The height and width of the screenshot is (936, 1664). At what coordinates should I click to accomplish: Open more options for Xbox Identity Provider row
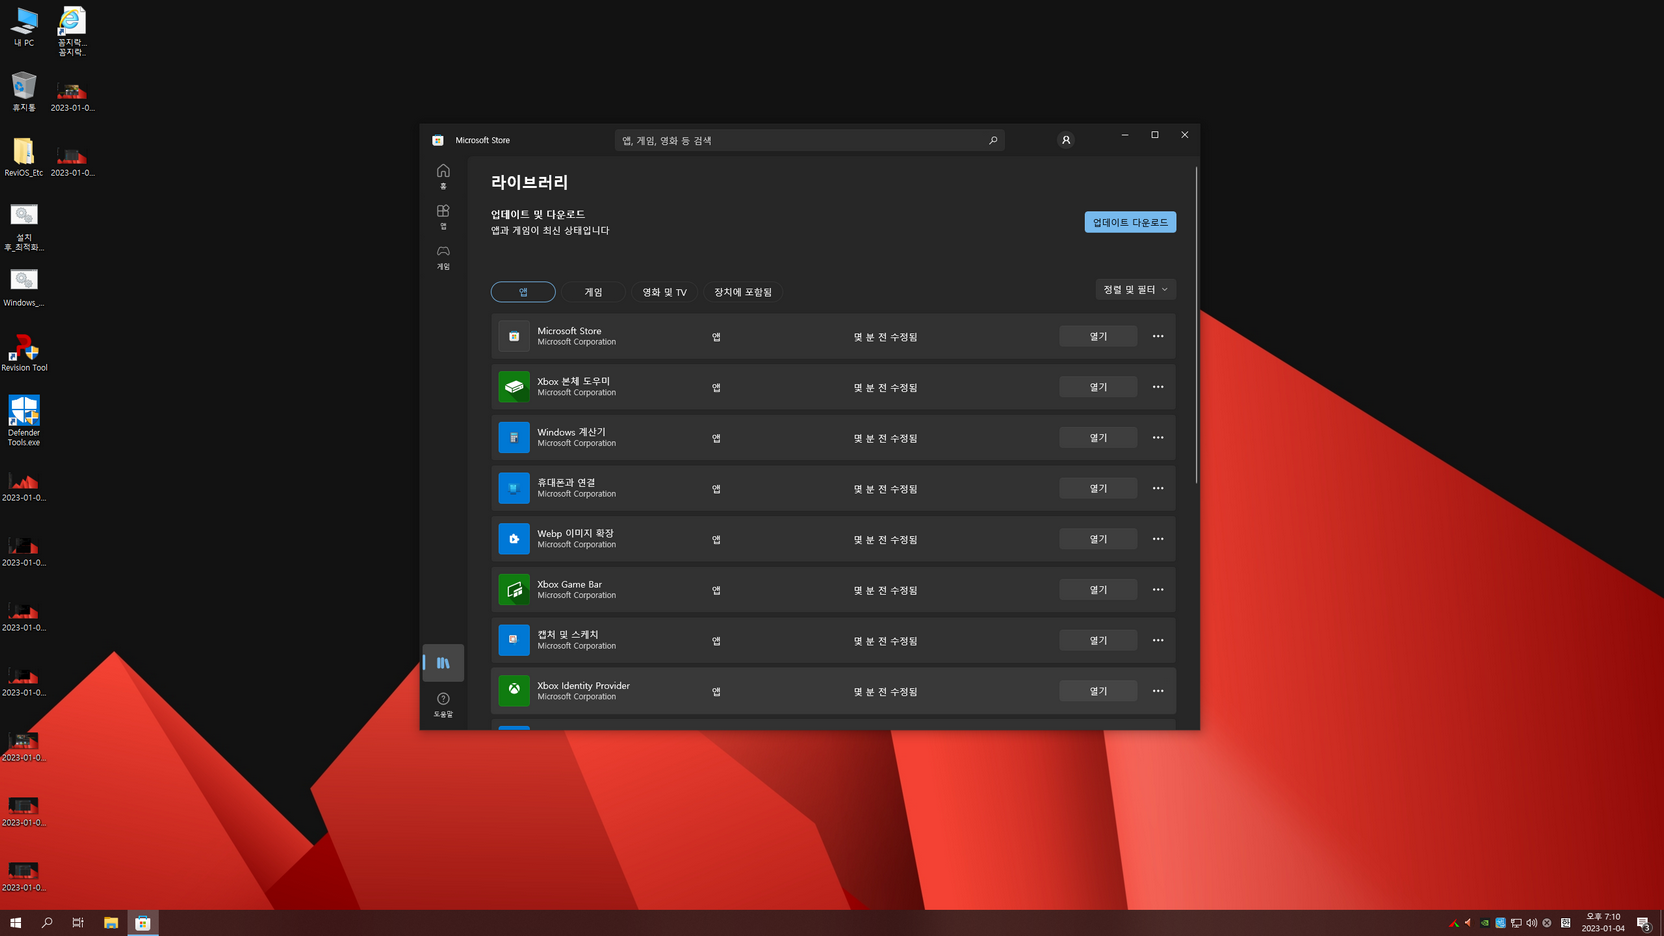[1158, 691]
